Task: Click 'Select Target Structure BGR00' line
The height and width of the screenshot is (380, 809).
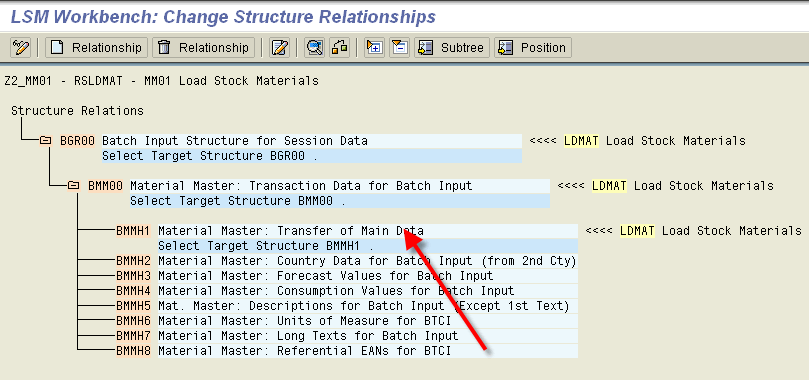Action: [x=312, y=156]
